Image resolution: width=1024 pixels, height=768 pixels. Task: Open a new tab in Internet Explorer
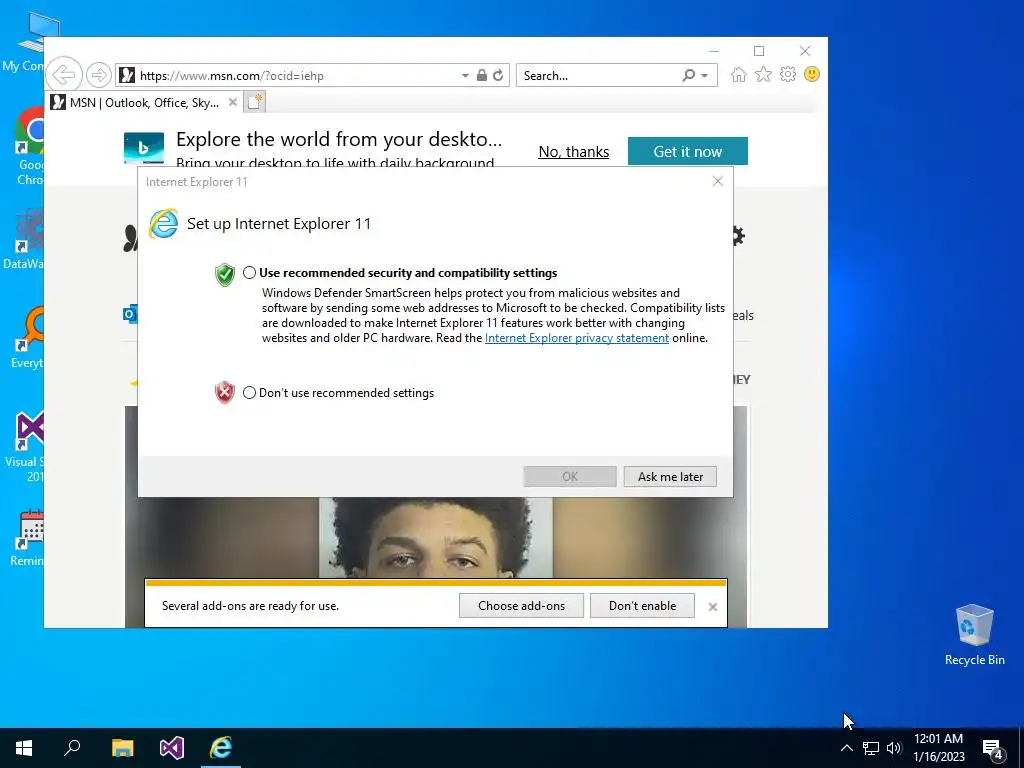pyautogui.click(x=255, y=102)
